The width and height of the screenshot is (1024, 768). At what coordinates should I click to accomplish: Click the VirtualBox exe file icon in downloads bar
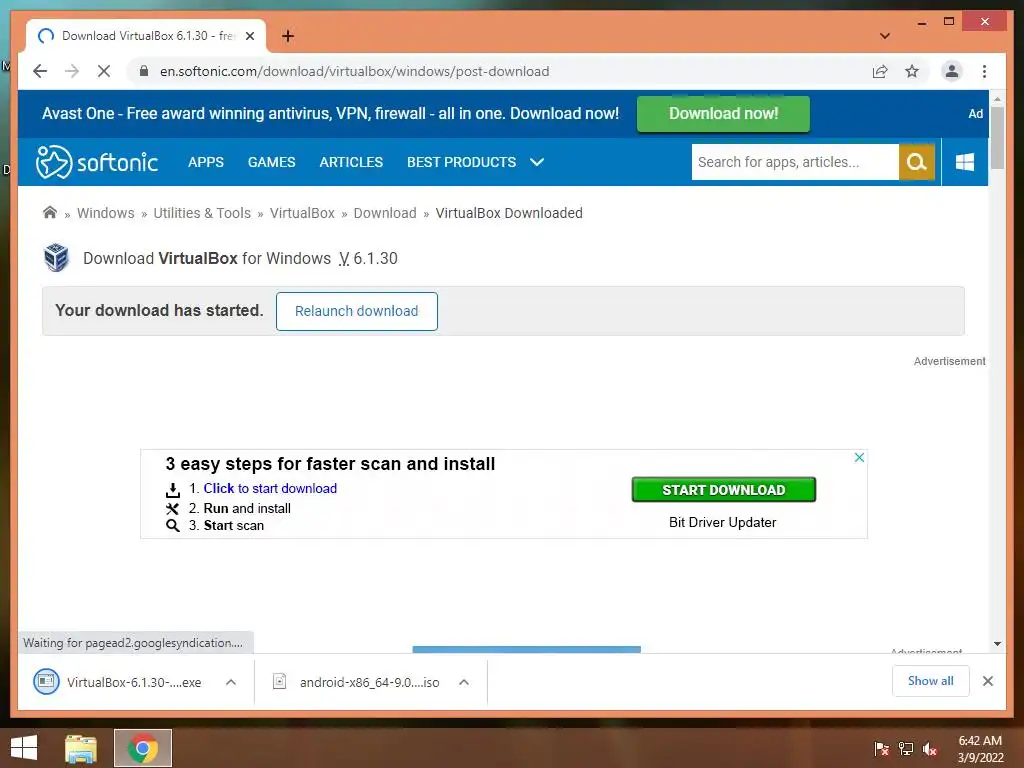(x=46, y=682)
